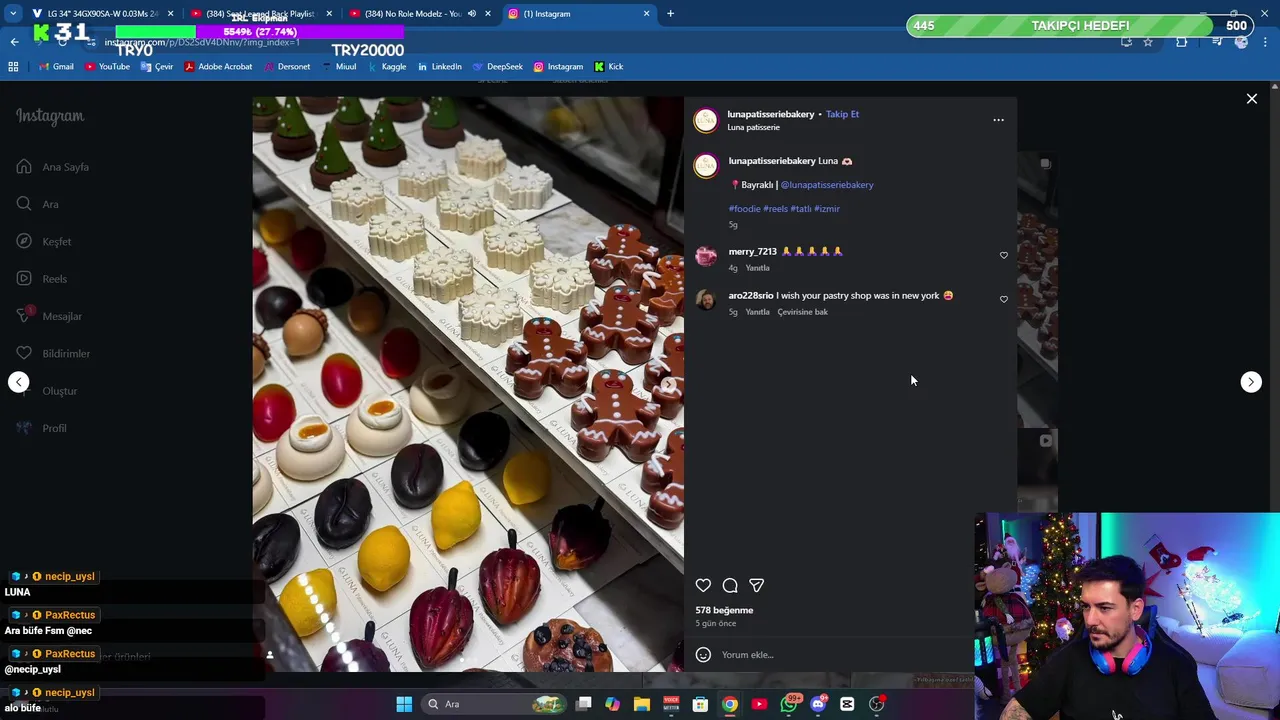Open the comment bubble icon under the post
Image resolution: width=1280 pixels, height=720 pixels.
tap(730, 586)
